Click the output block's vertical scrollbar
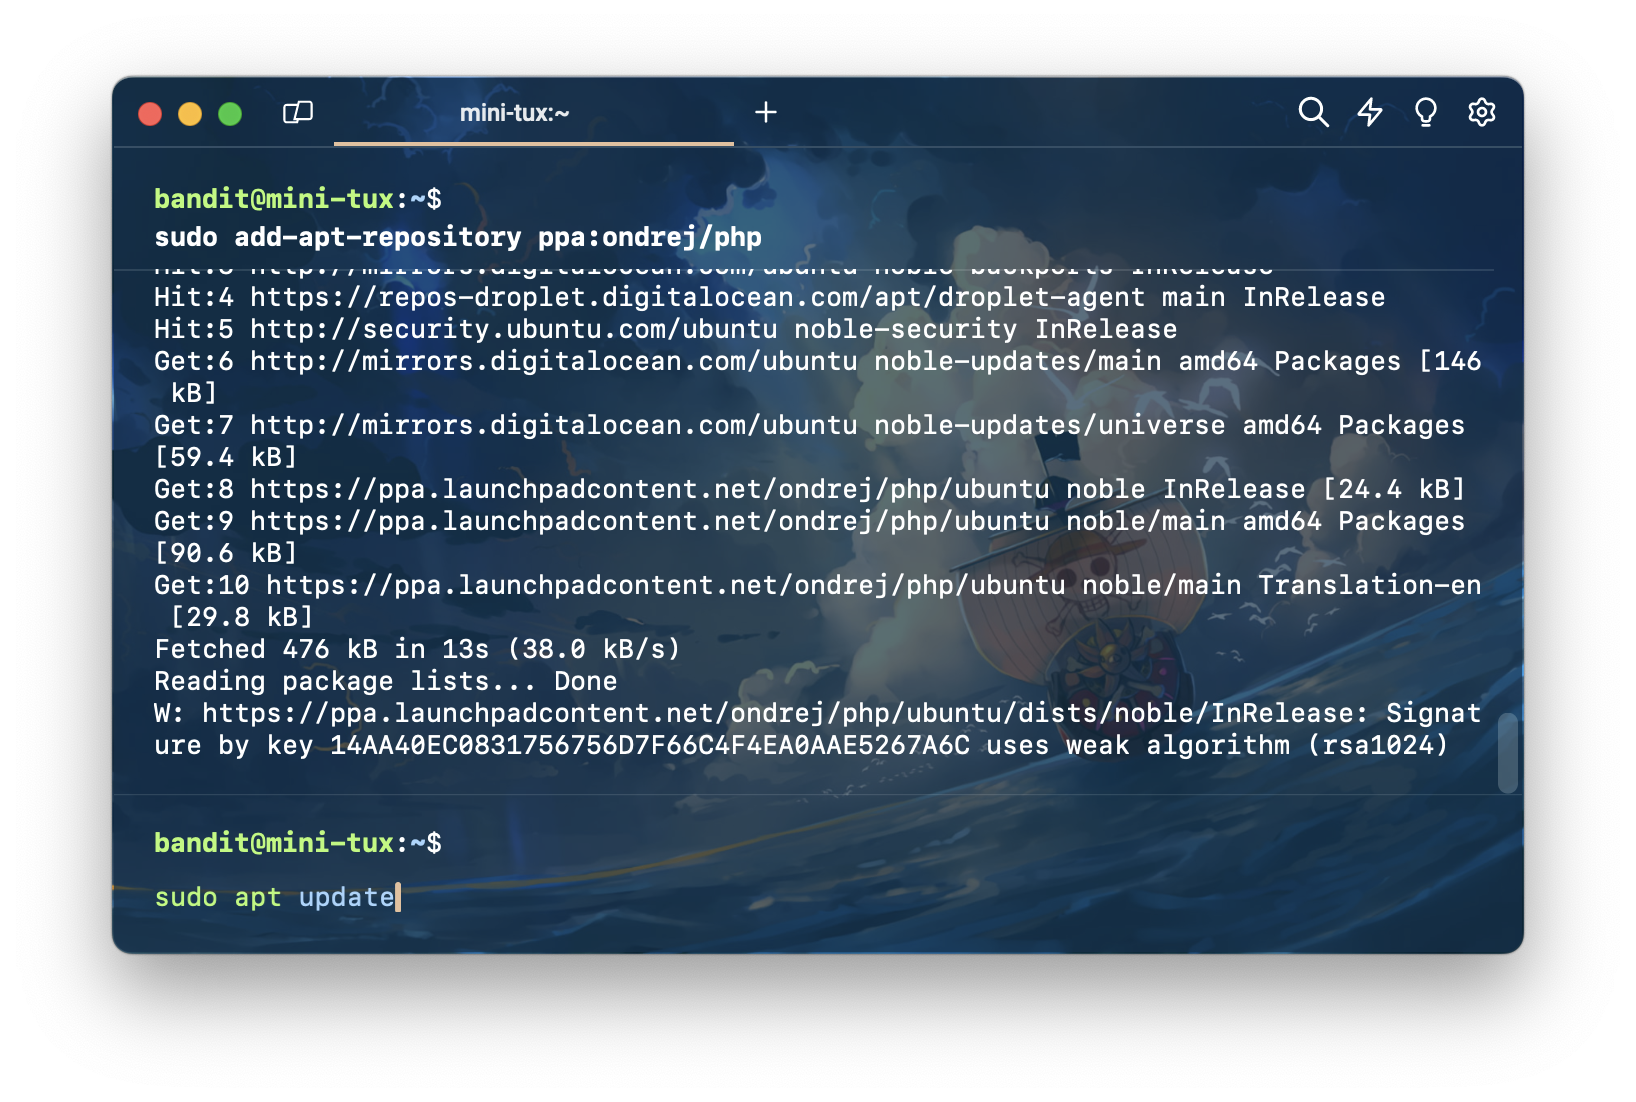This screenshot has height=1102, width=1636. [x=1507, y=752]
